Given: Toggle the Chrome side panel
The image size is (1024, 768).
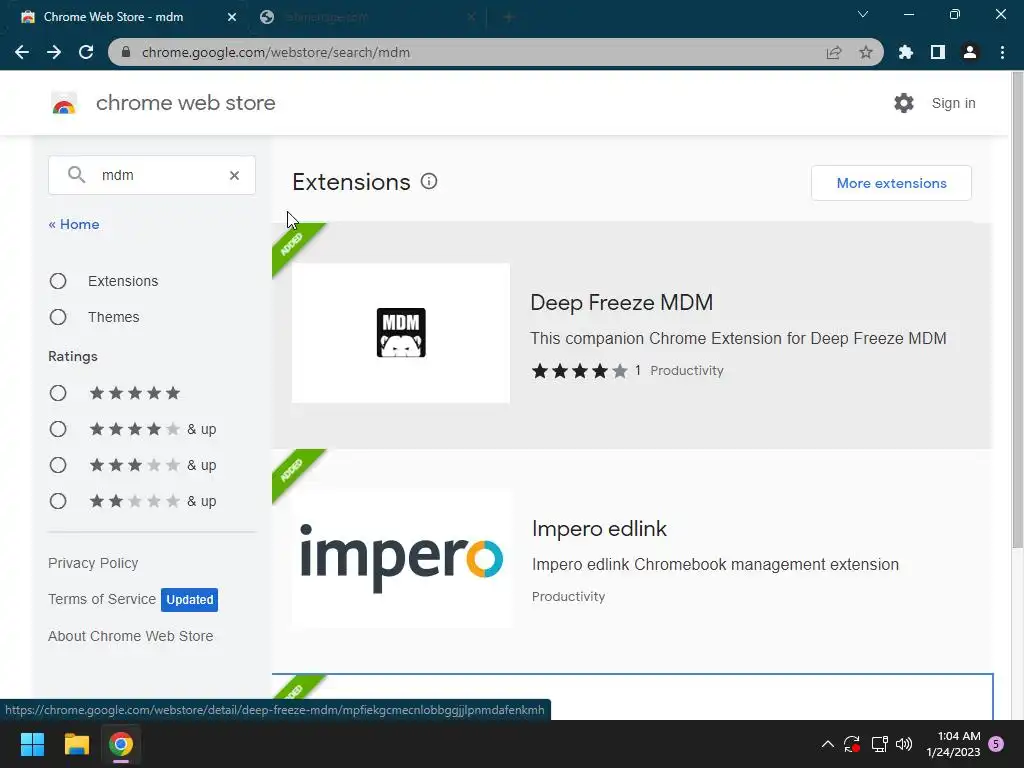Looking at the screenshot, I should [x=937, y=52].
